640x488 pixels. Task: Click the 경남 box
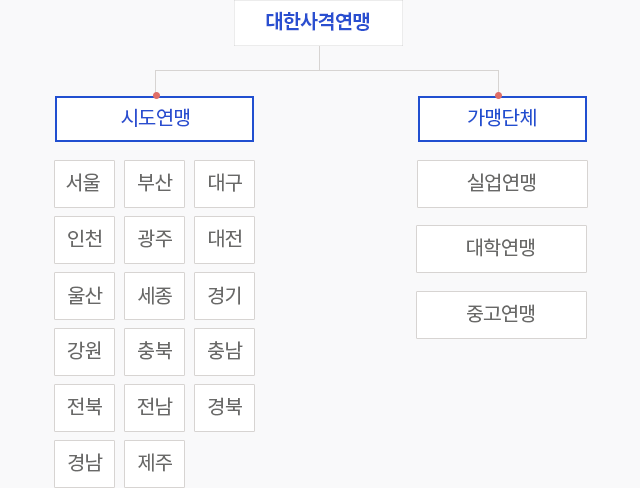pyautogui.click(x=84, y=464)
